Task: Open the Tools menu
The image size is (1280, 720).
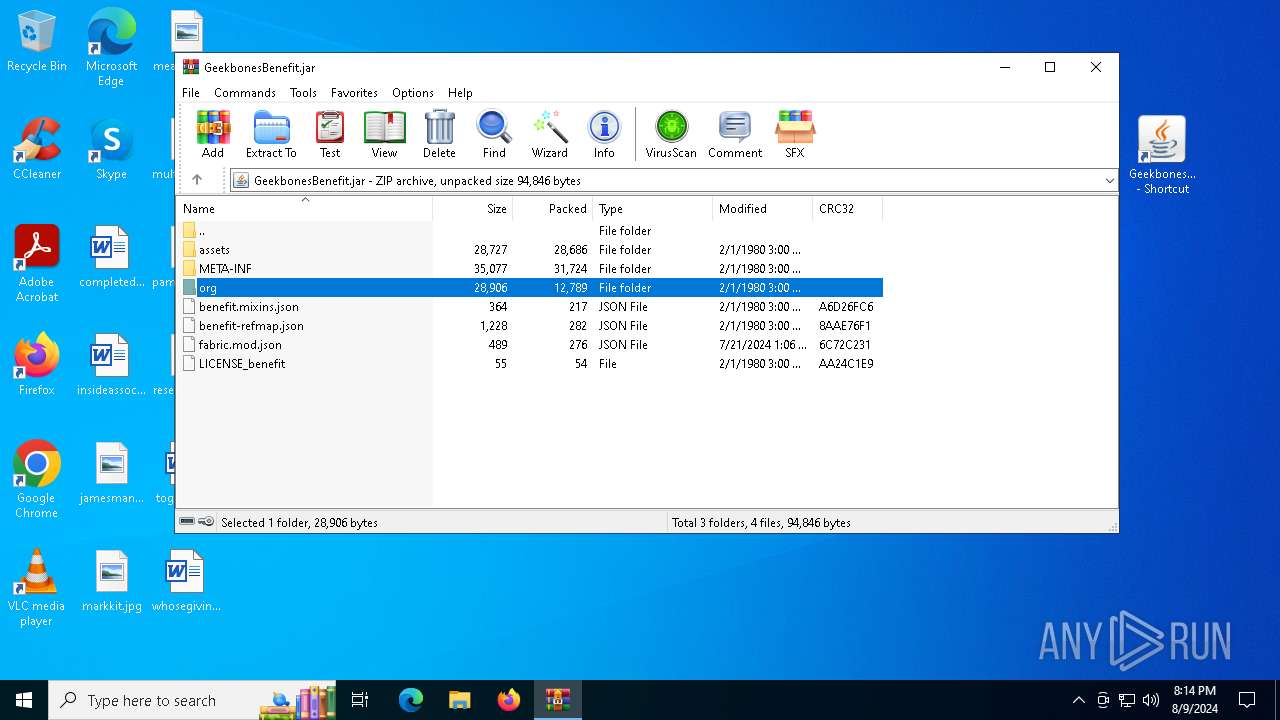Action: point(303,92)
